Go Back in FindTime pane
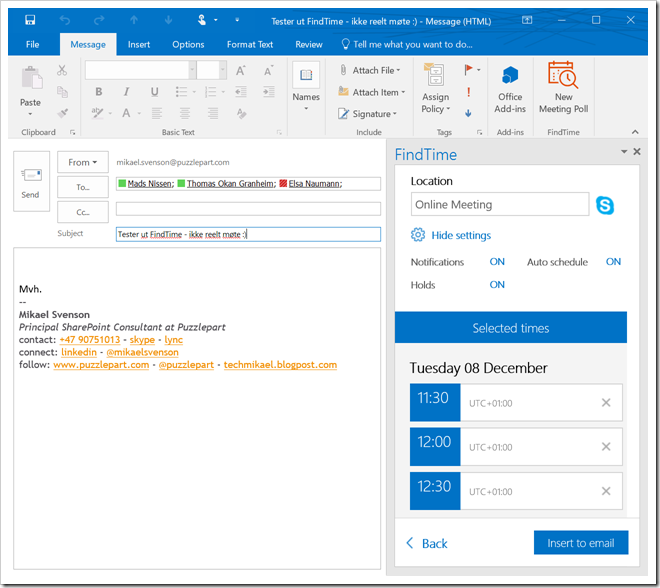The width and height of the screenshot is (660, 588). tap(426, 543)
